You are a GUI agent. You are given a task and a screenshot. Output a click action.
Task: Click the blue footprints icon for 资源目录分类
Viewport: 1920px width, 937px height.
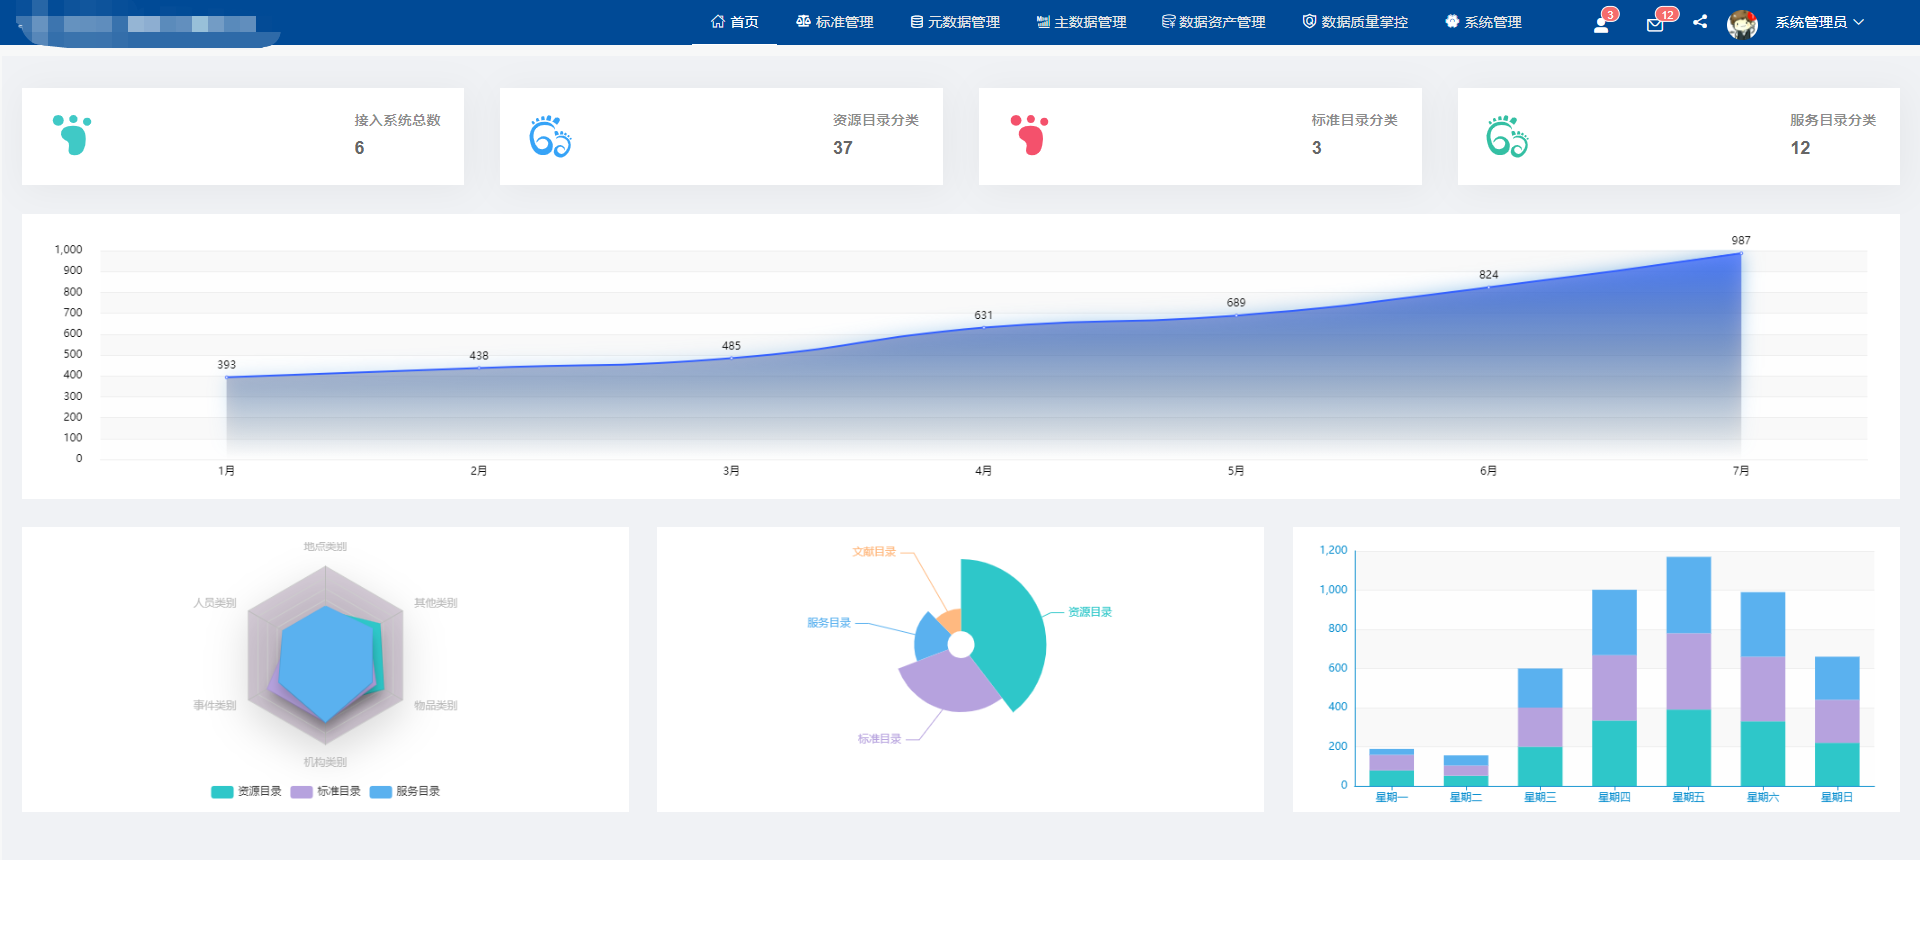click(x=550, y=137)
